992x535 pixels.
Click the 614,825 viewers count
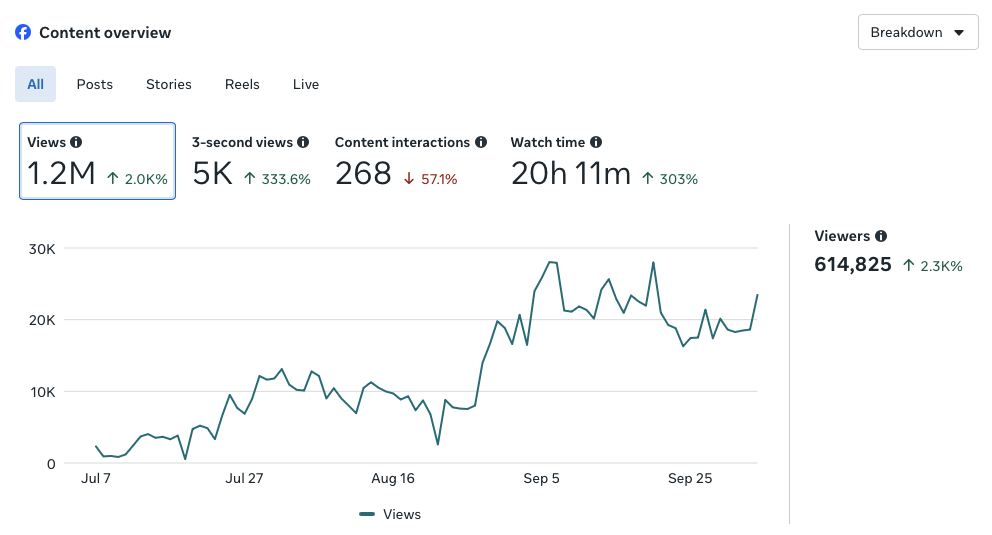pyautogui.click(x=853, y=264)
